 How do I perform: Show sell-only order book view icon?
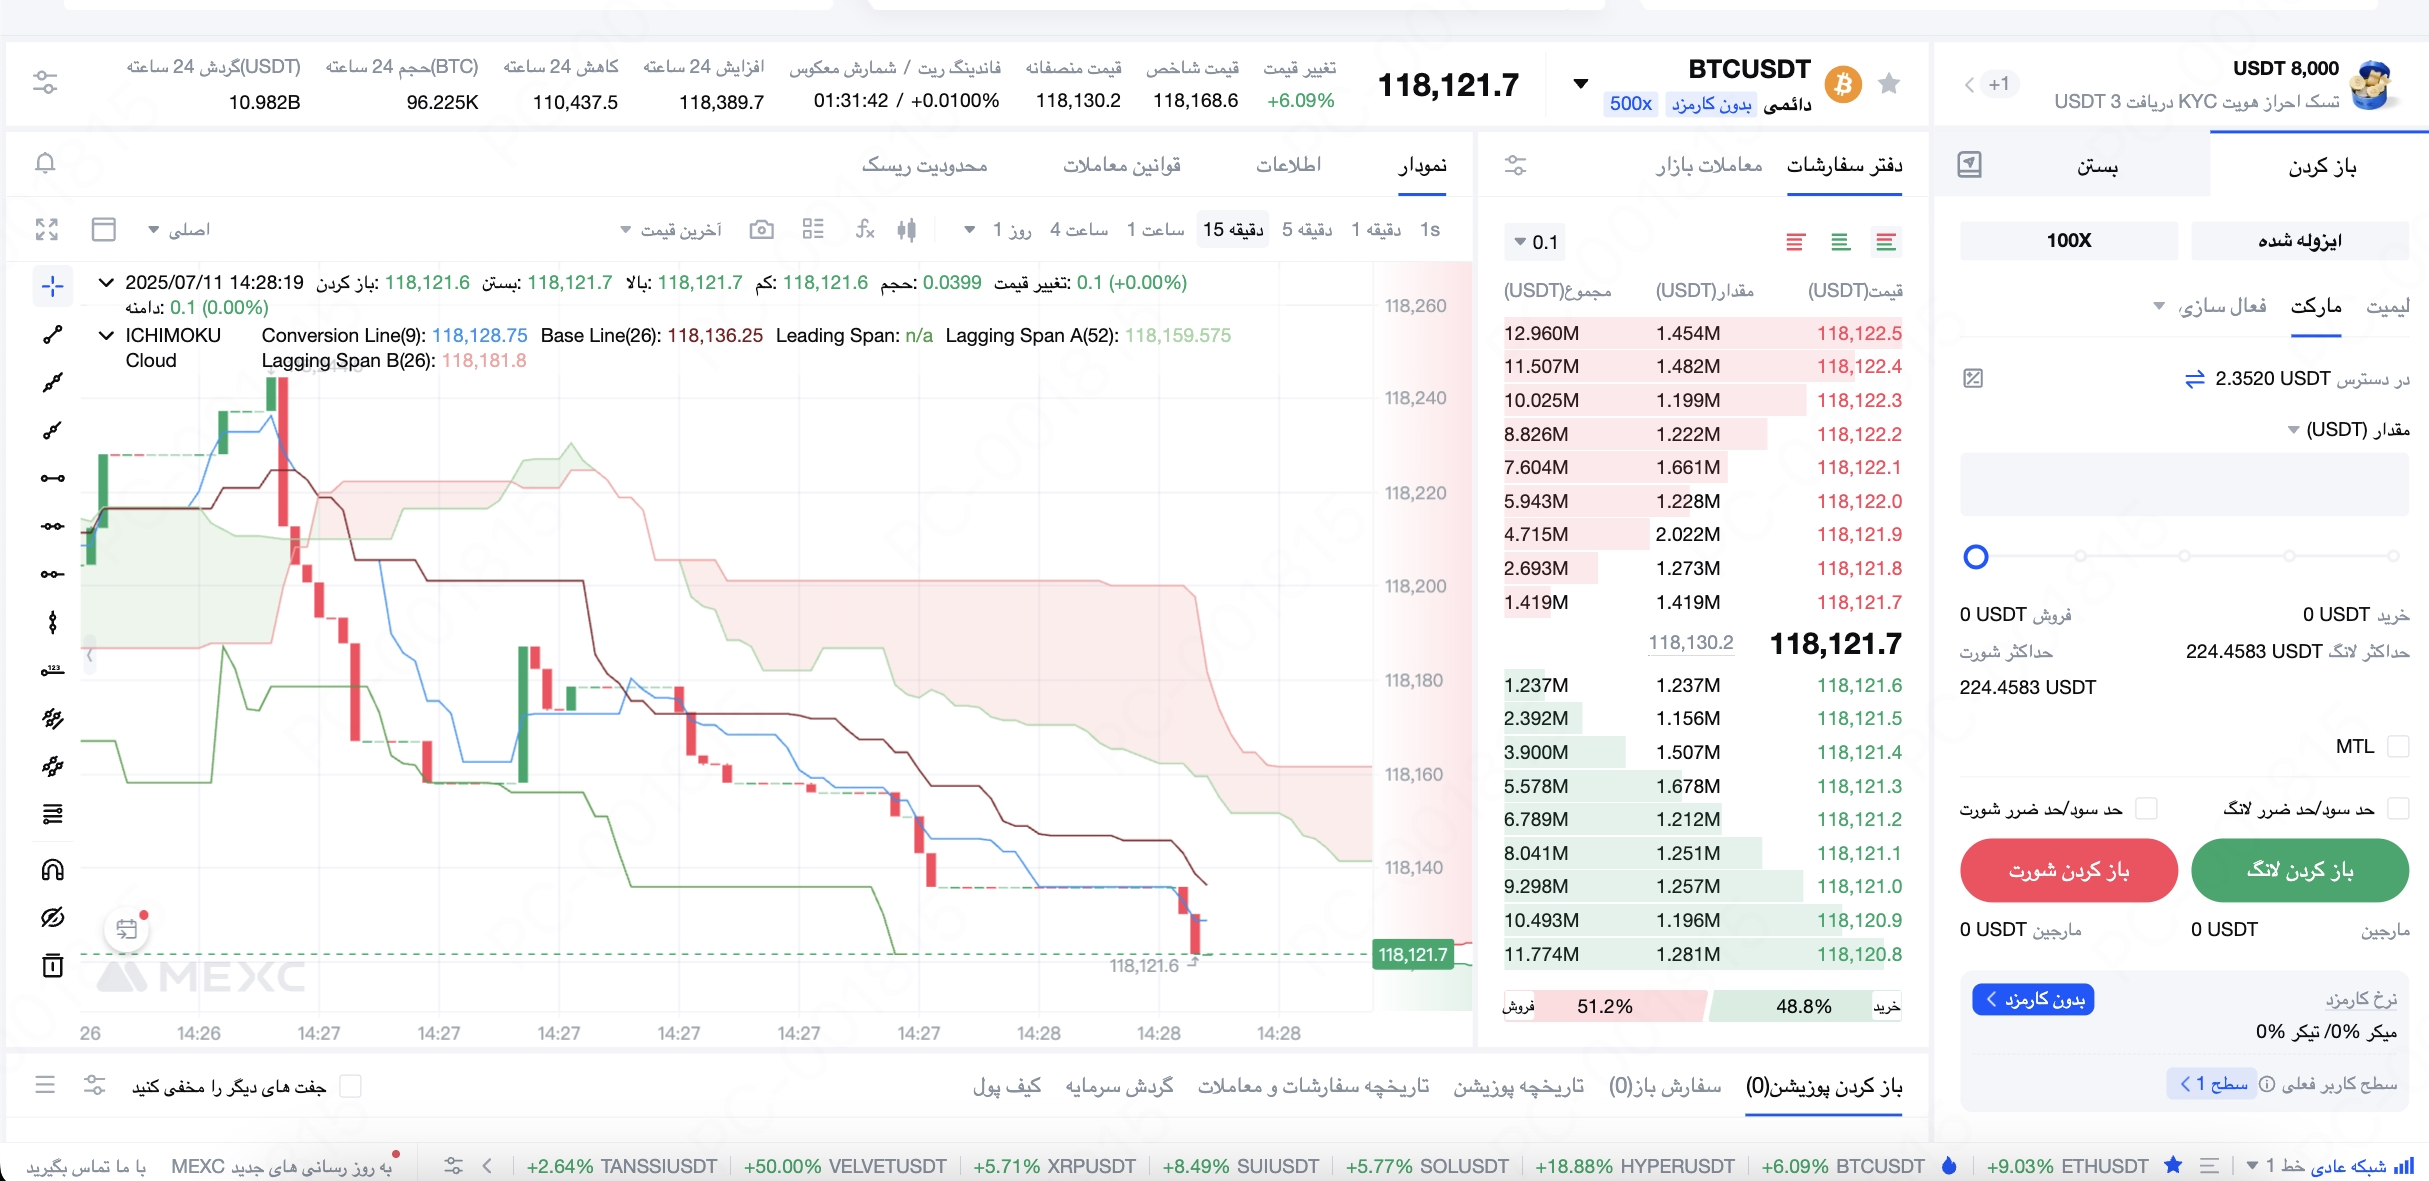pos(1795,241)
